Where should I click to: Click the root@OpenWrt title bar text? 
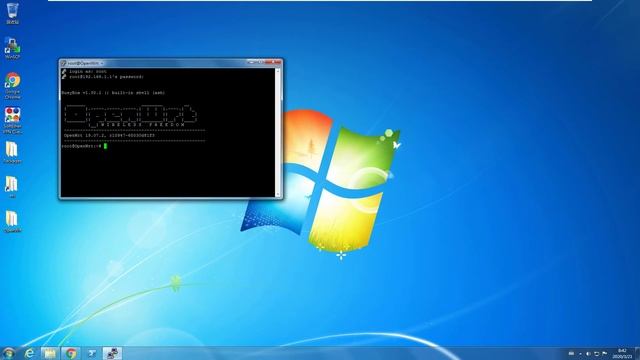pyautogui.click(x=83, y=63)
